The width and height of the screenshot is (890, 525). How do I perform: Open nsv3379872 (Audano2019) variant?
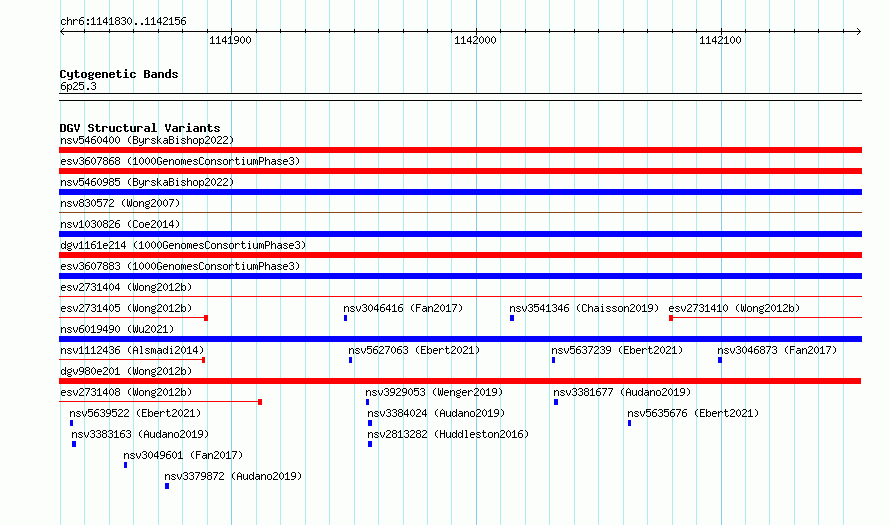(x=233, y=476)
